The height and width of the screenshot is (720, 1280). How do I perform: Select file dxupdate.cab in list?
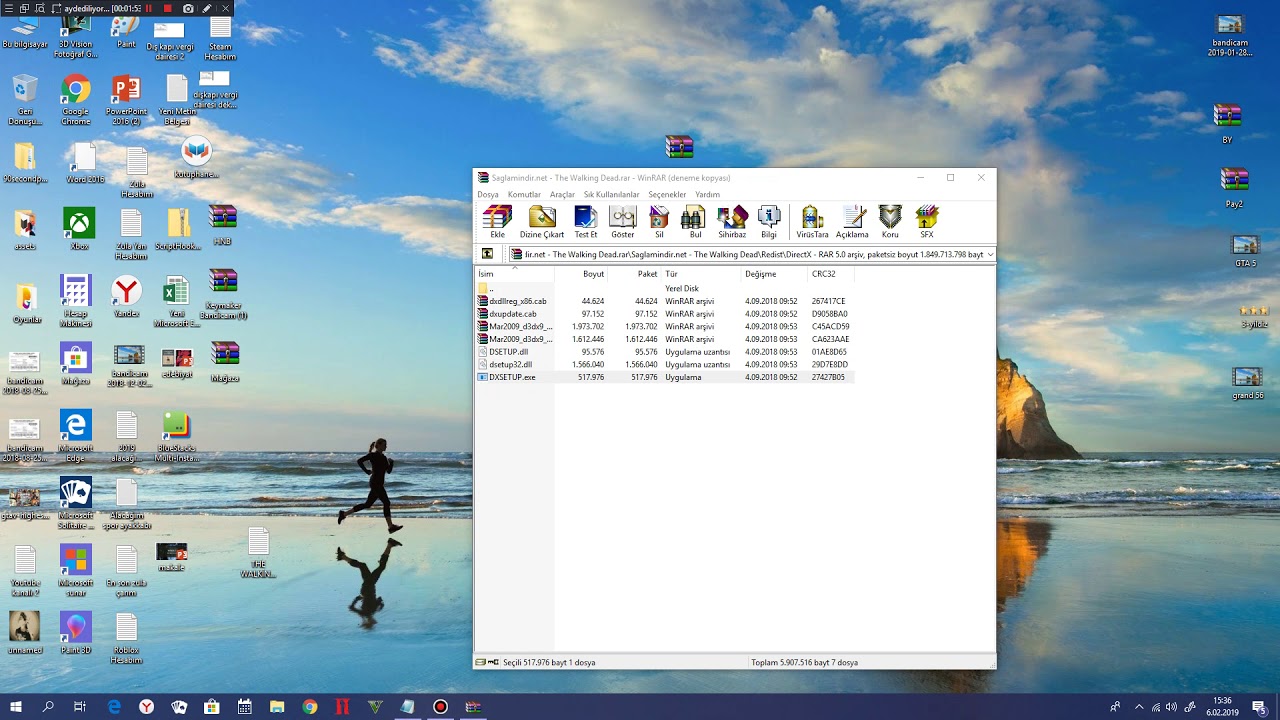[665, 314]
